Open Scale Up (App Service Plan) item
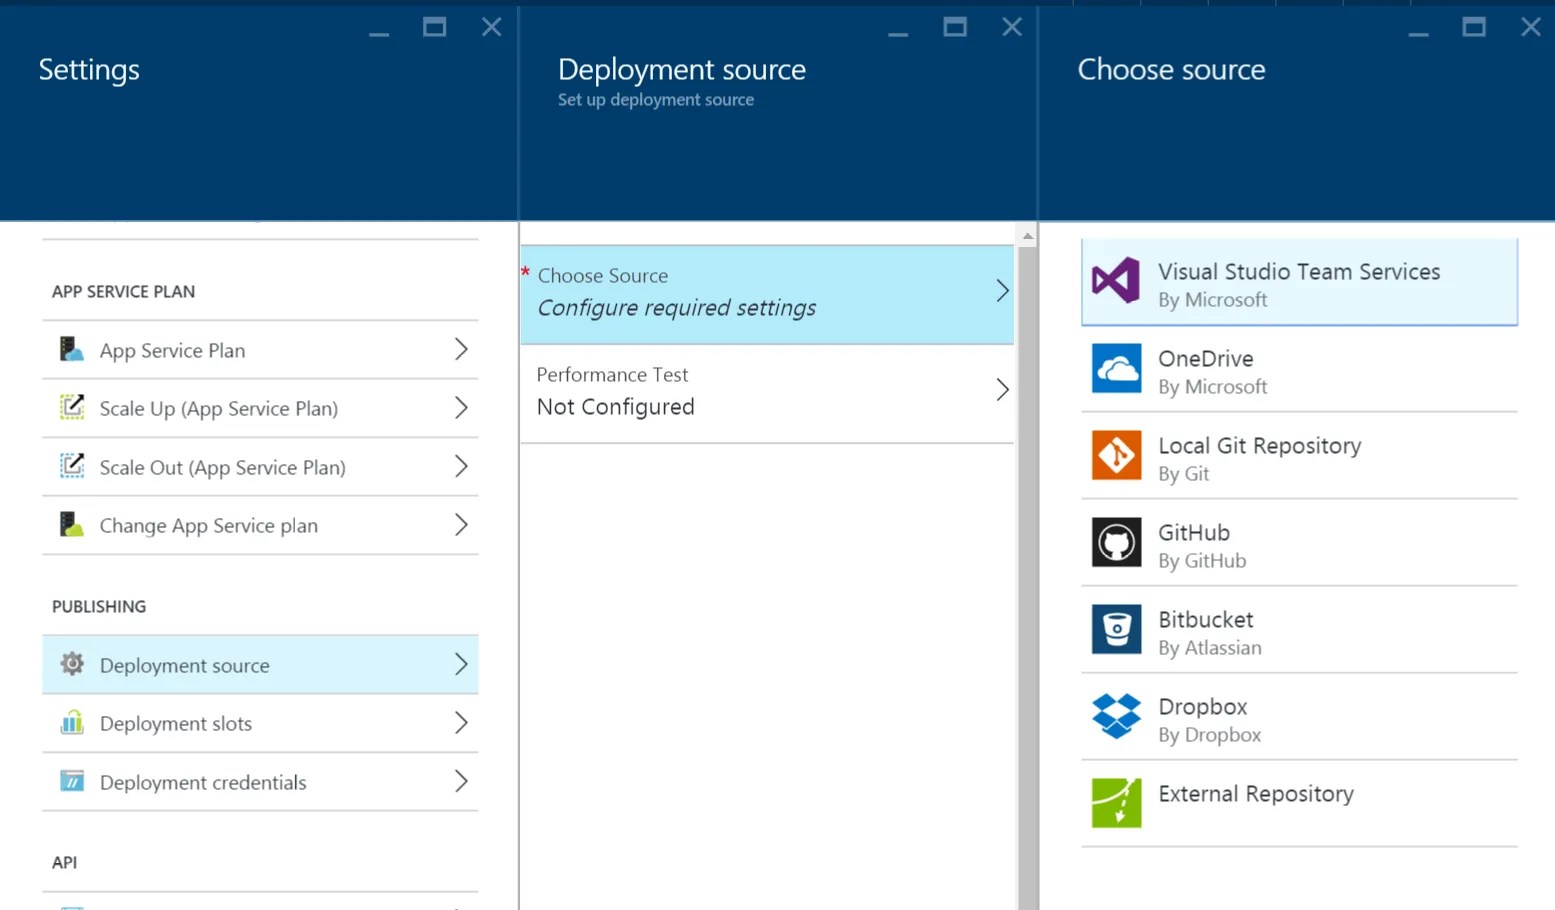The width and height of the screenshot is (1555, 910). (x=260, y=408)
